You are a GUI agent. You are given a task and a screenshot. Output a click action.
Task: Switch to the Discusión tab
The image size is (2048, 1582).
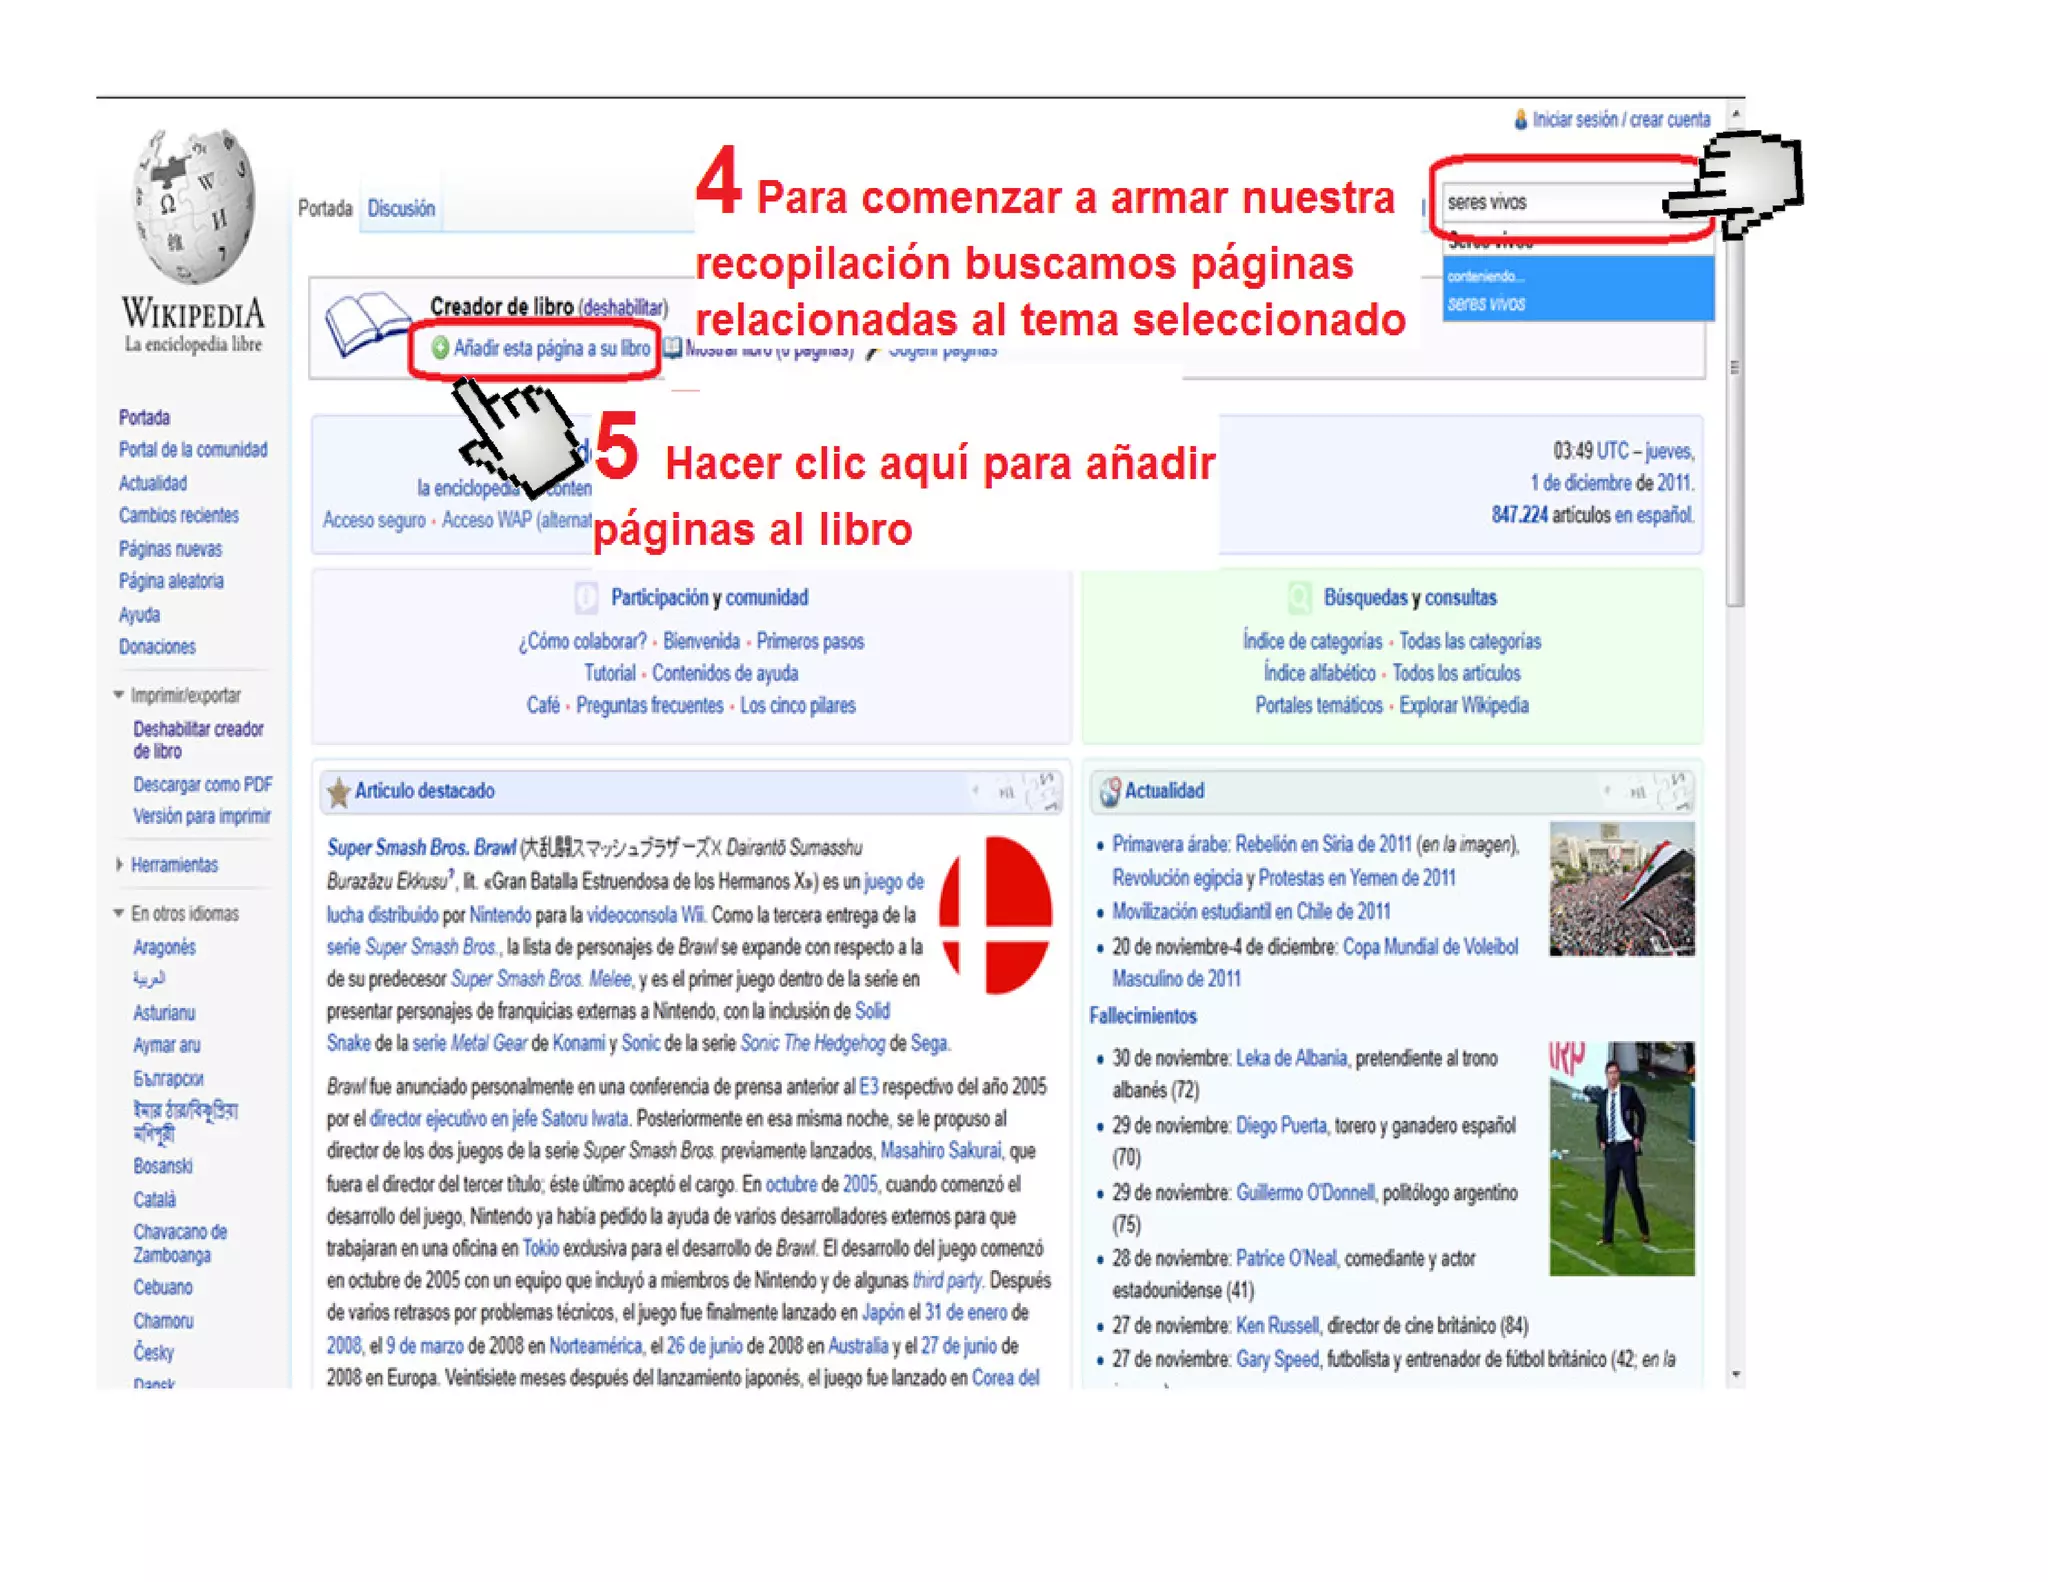[401, 209]
